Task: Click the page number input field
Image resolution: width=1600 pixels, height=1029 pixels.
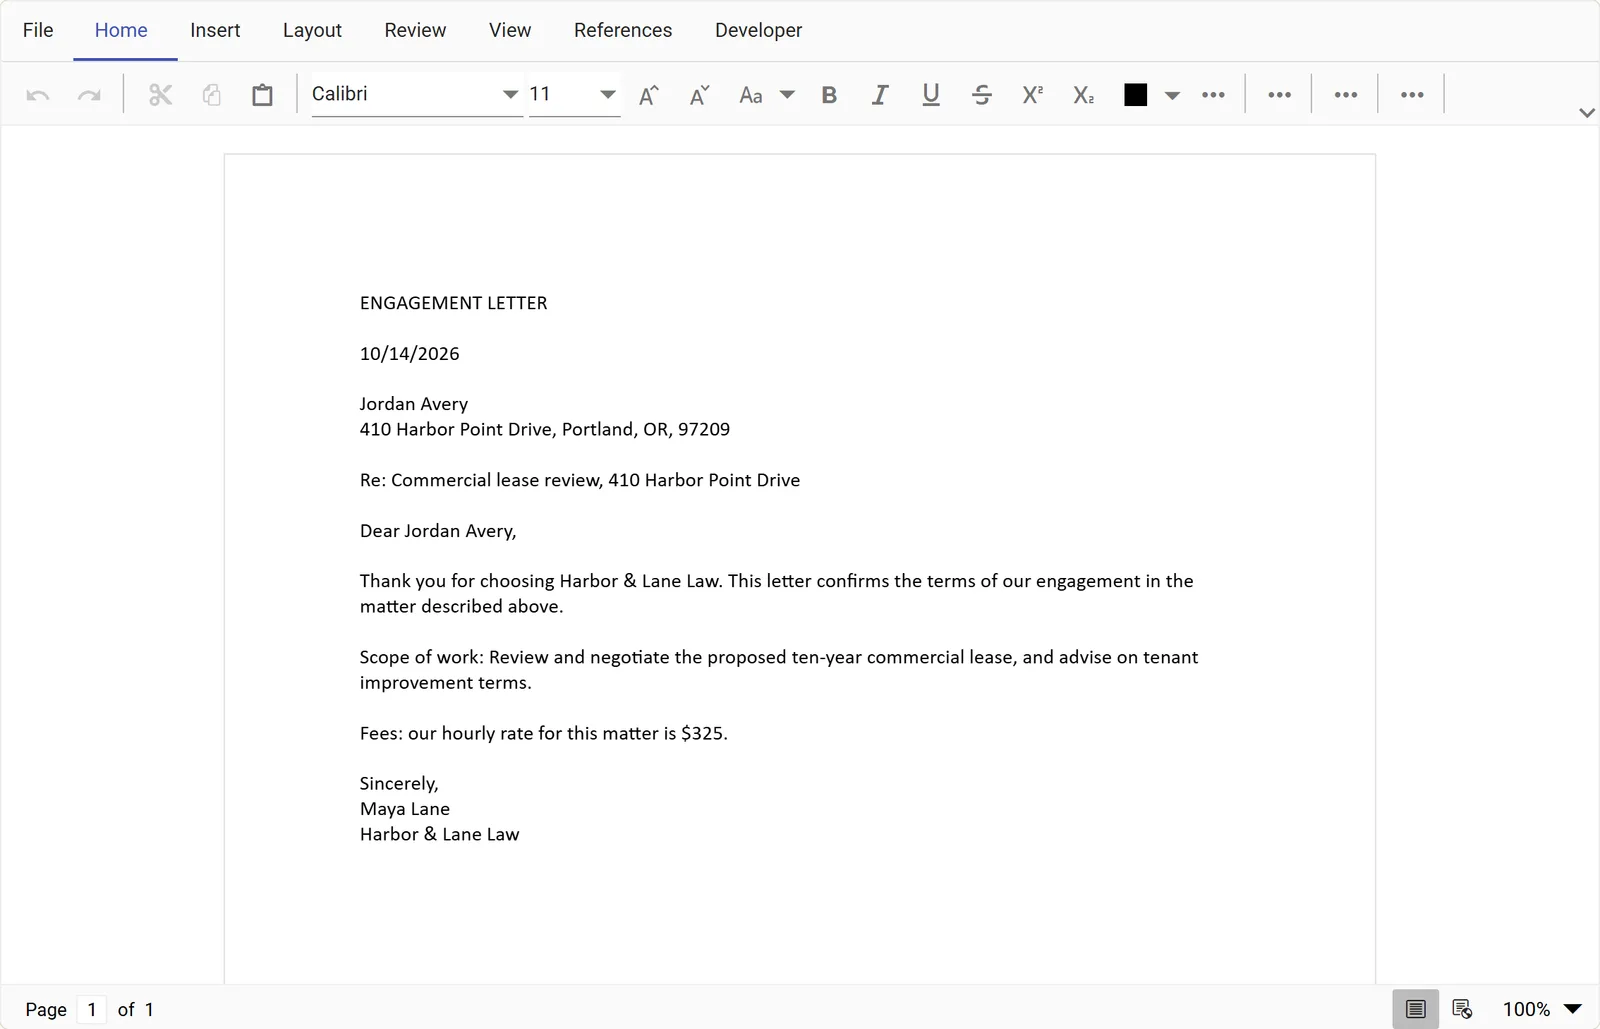Action: [x=91, y=1009]
